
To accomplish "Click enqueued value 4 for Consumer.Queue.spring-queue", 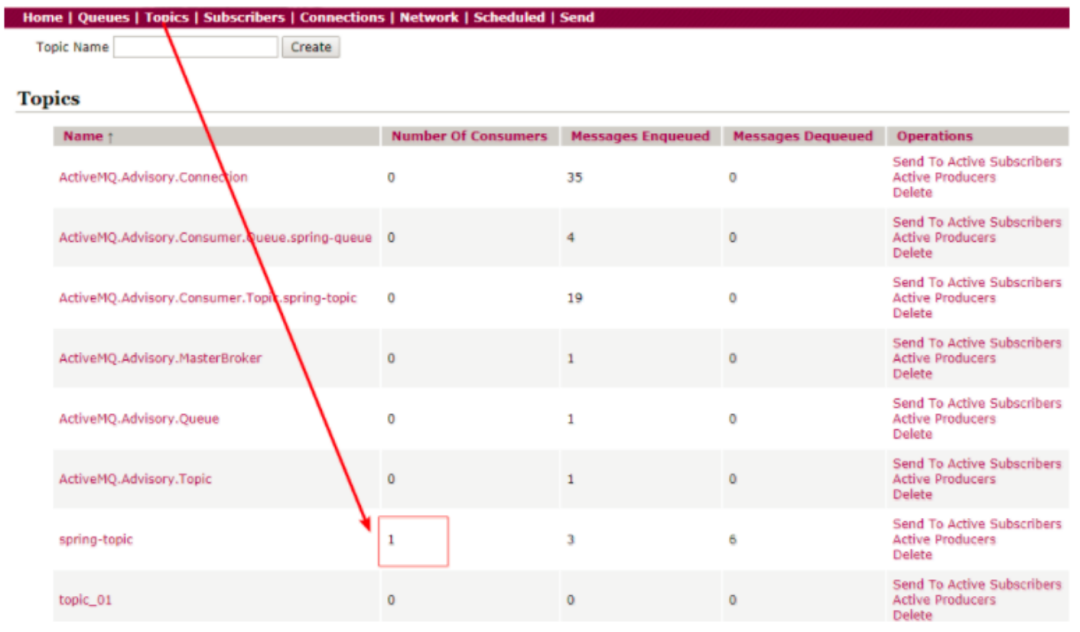I will pyautogui.click(x=570, y=238).
